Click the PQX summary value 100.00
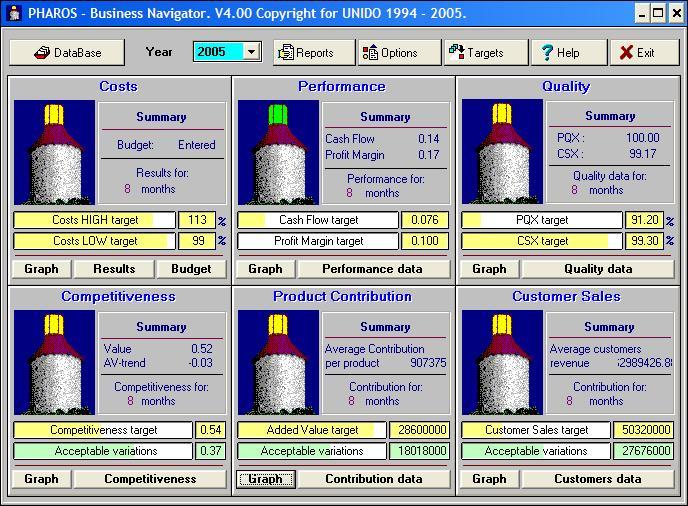This screenshot has height=506, width=688. pyautogui.click(x=642, y=138)
